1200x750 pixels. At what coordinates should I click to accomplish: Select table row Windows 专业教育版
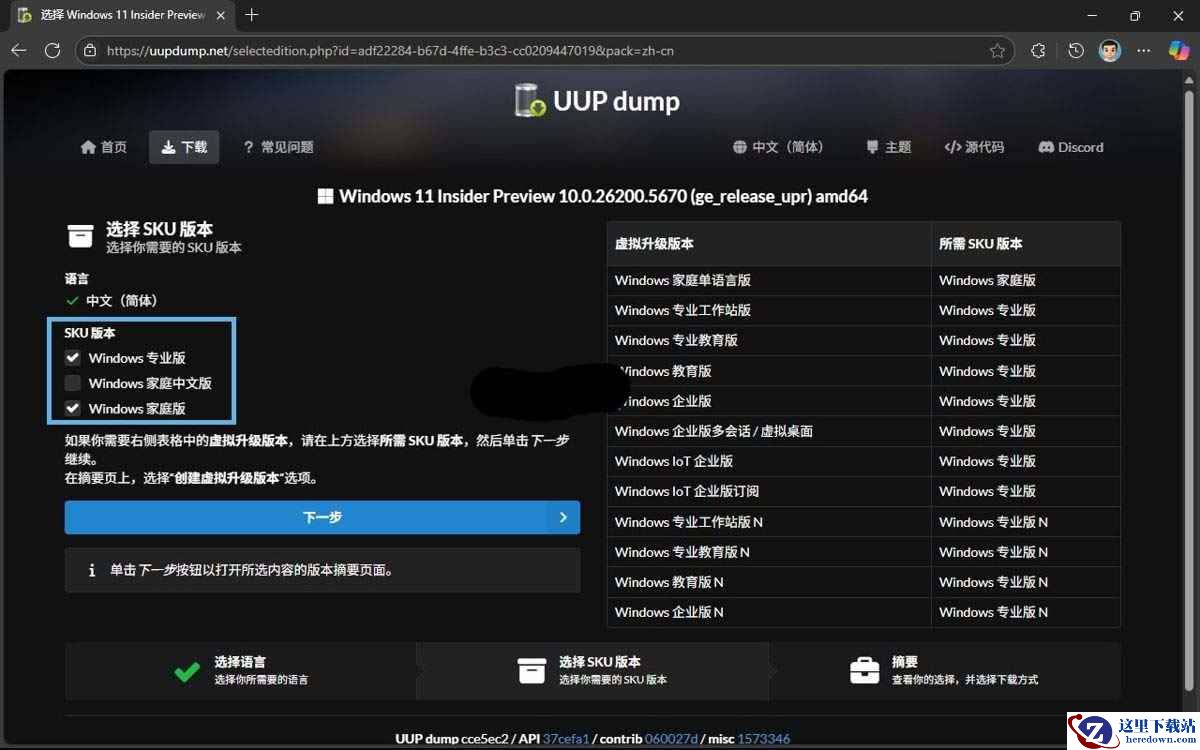(863, 340)
